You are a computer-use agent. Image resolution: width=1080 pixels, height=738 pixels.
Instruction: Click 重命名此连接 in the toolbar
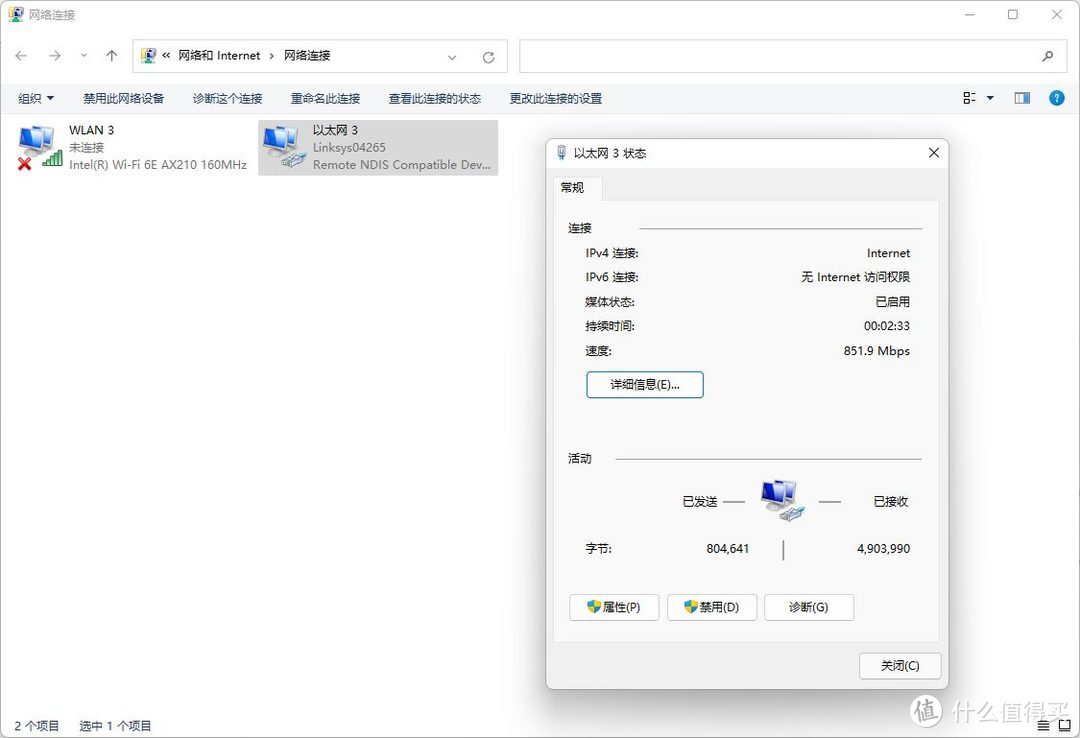tap(325, 98)
